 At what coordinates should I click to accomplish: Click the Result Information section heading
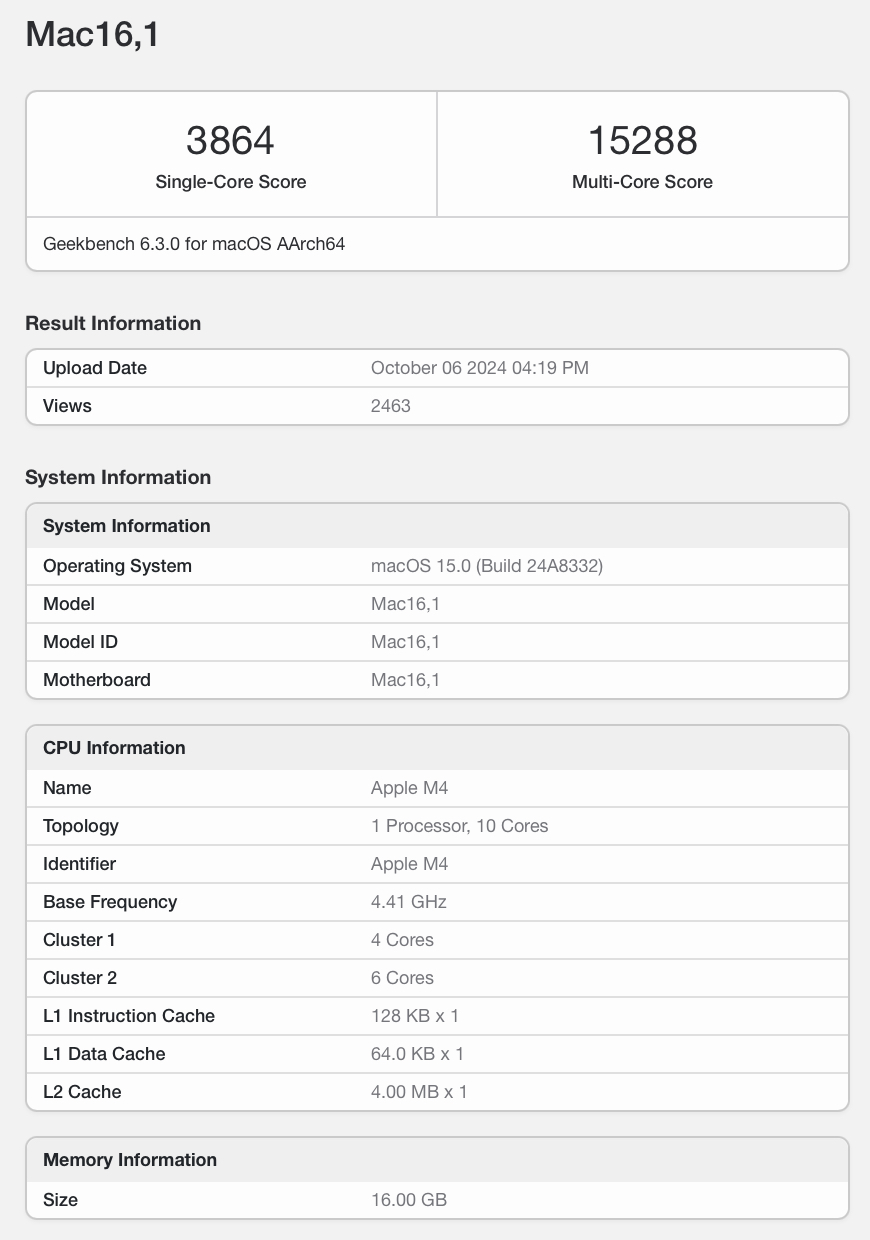(x=112, y=323)
